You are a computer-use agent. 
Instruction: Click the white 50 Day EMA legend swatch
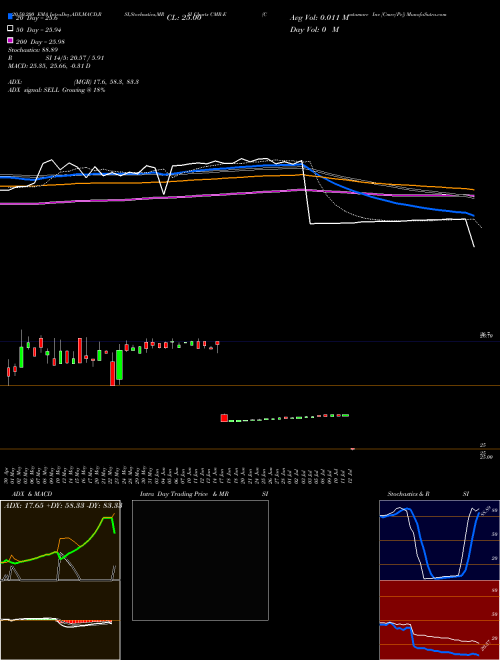point(11,29)
